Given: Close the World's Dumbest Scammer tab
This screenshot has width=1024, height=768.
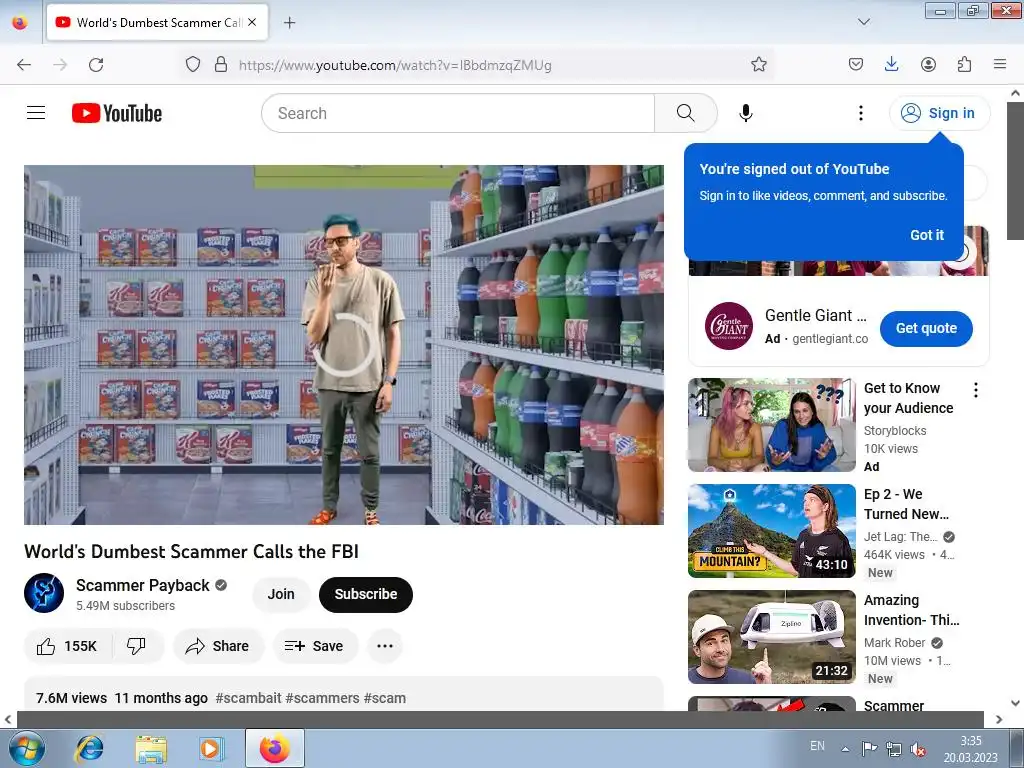Looking at the screenshot, I should tap(252, 22).
